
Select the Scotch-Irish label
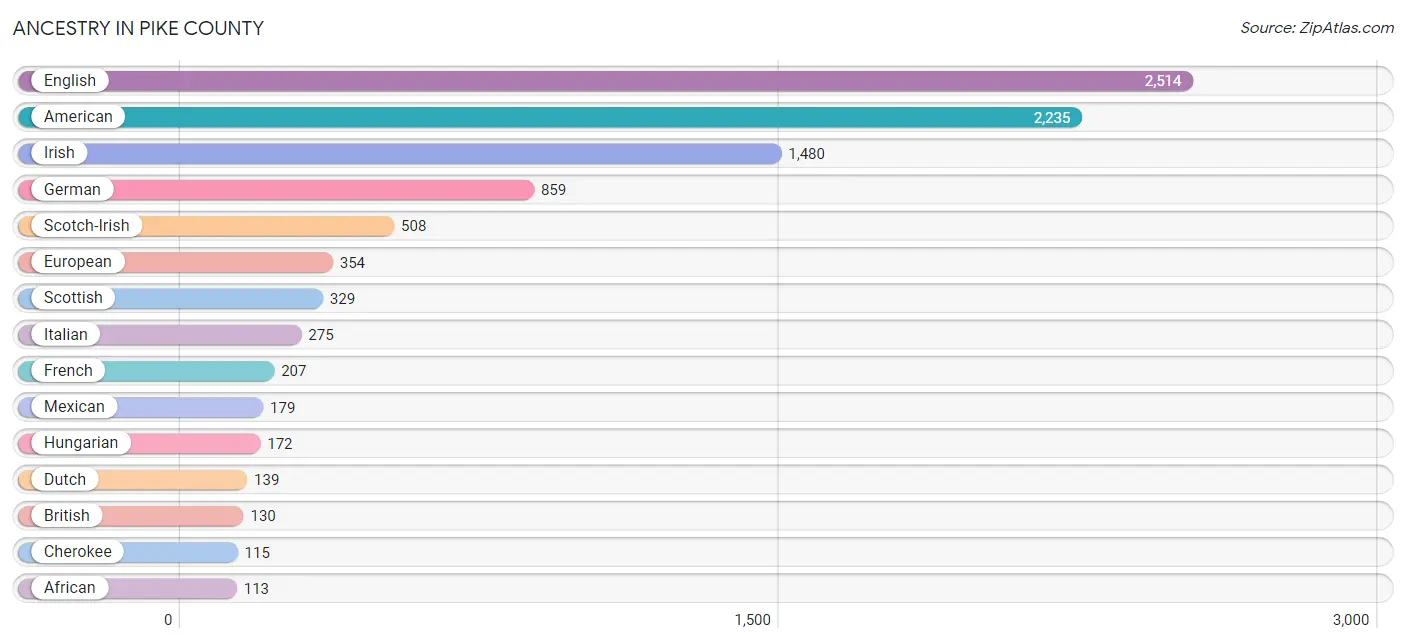(86, 226)
